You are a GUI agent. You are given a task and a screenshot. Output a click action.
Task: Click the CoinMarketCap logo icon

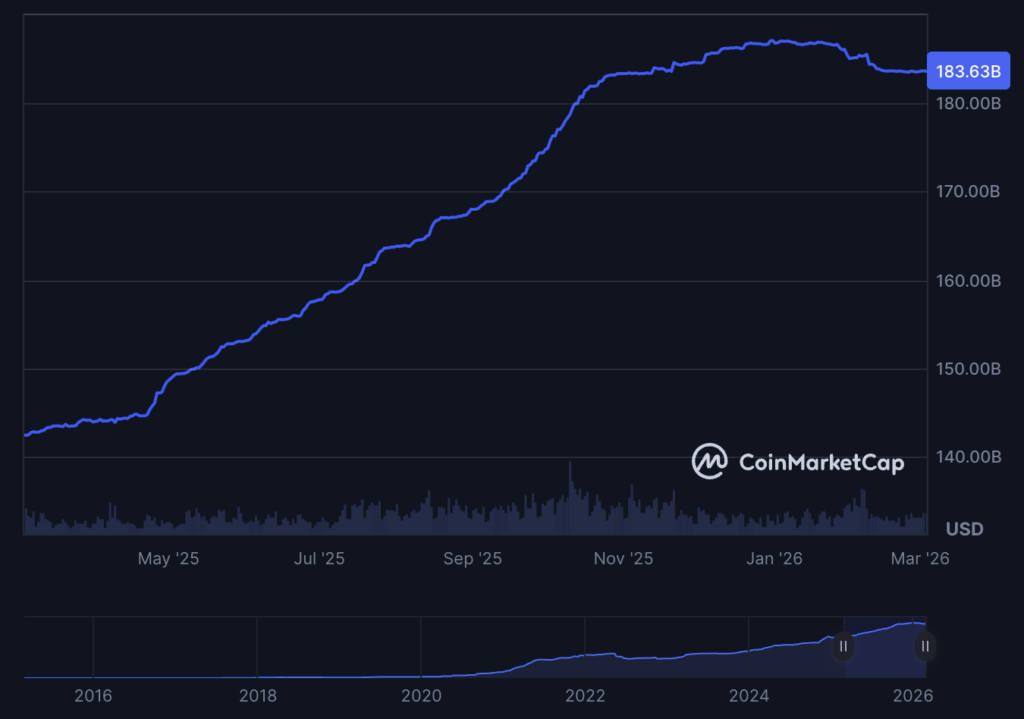pos(709,461)
